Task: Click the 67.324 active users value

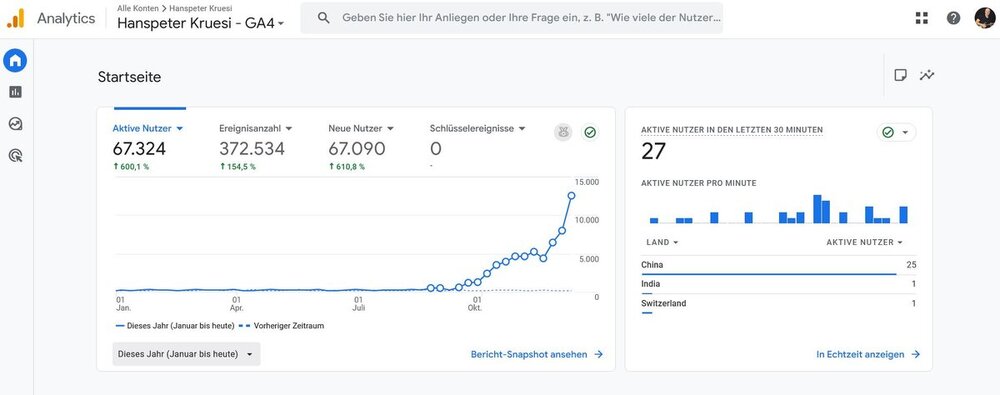Action: pyautogui.click(x=139, y=149)
